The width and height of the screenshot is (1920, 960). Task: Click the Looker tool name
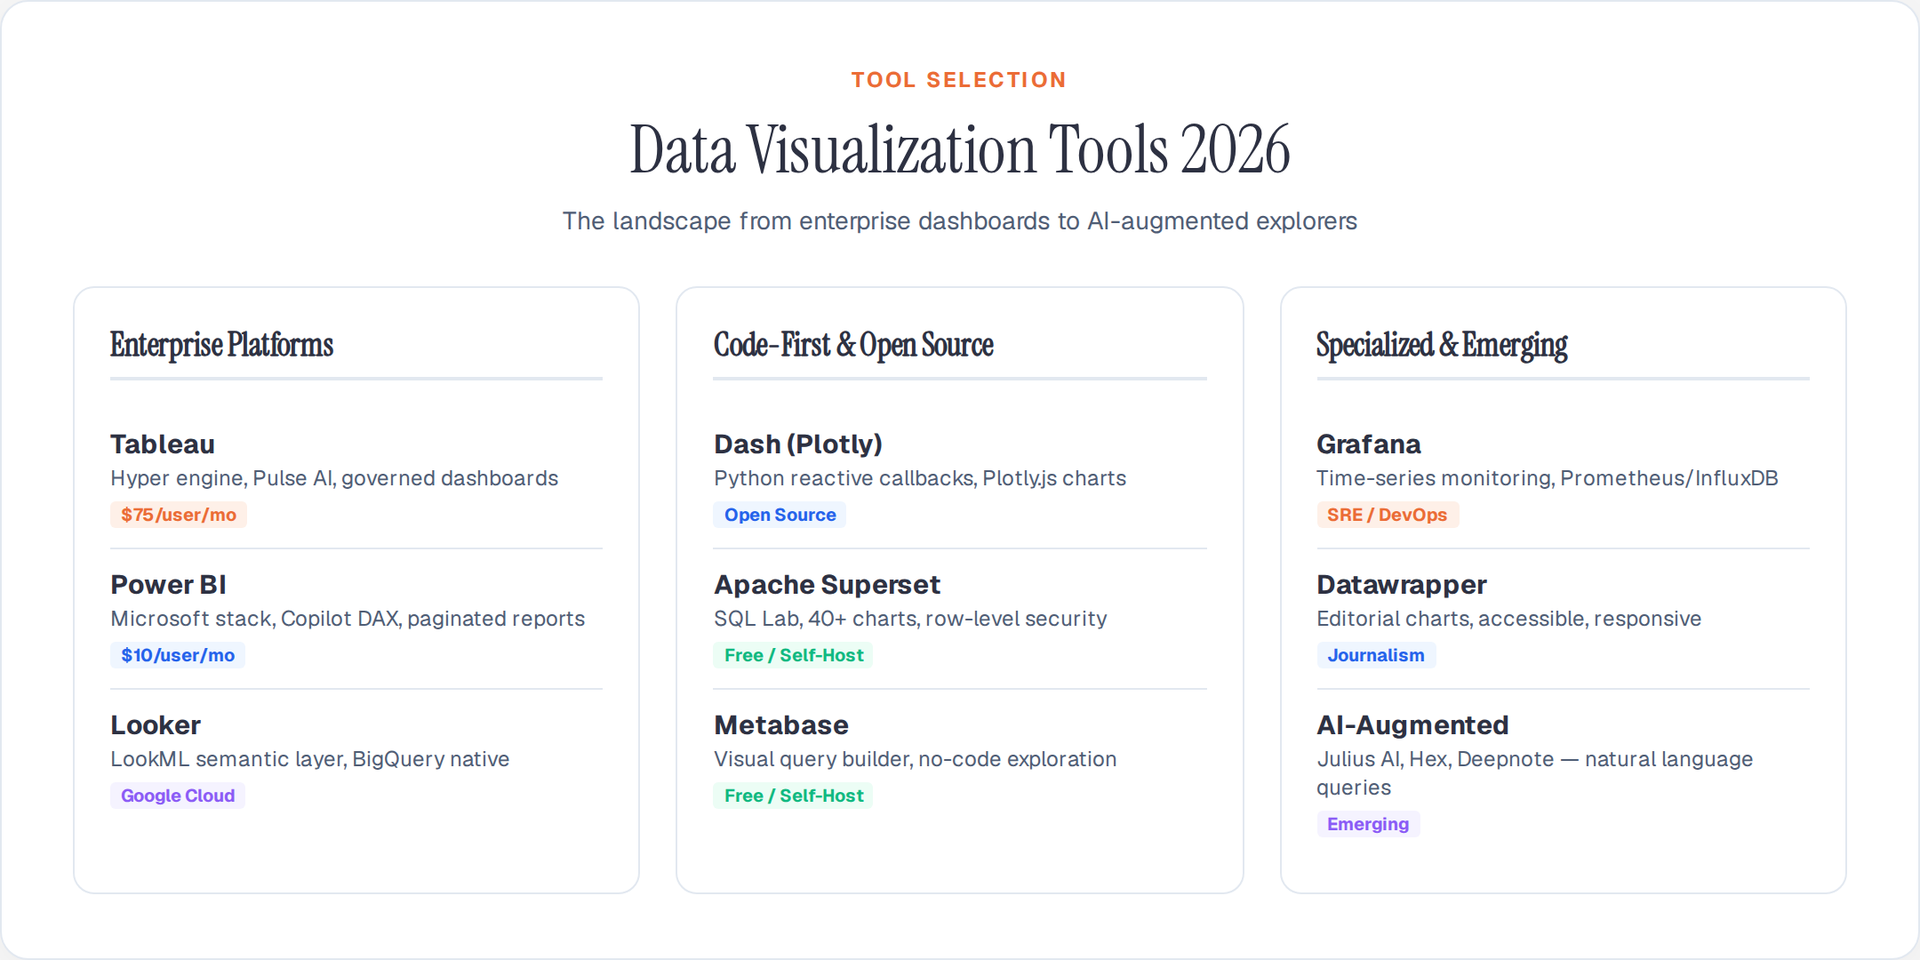[155, 725]
